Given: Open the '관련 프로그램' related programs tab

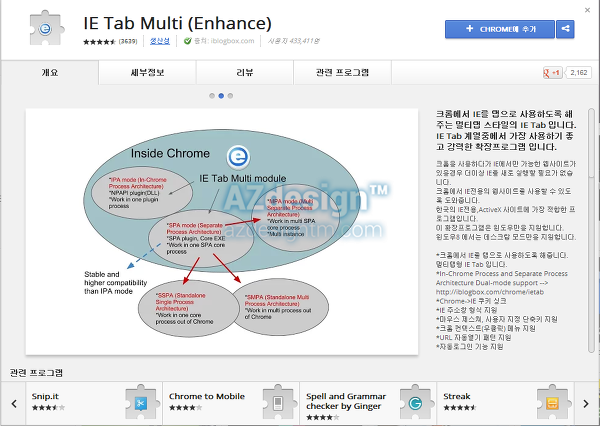Looking at the screenshot, I should pos(342,72).
